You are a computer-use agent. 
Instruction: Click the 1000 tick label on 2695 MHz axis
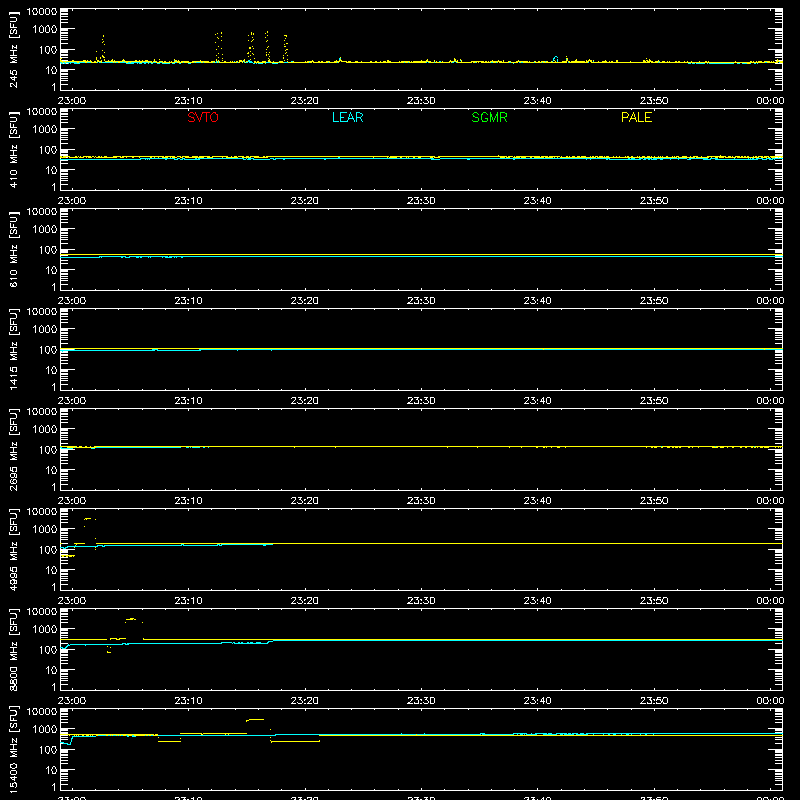point(45,430)
